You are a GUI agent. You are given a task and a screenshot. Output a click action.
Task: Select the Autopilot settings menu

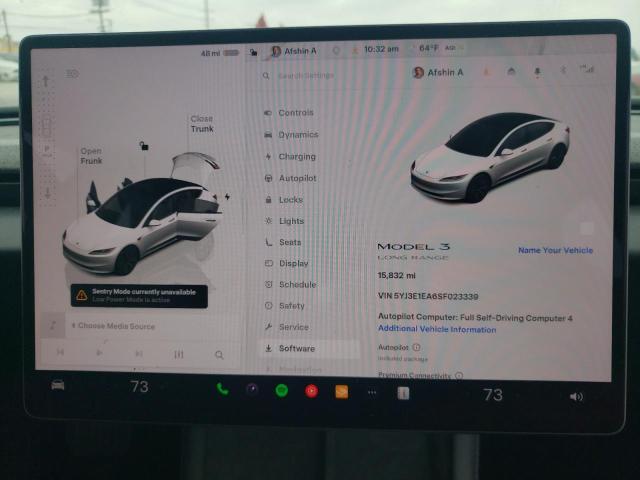point(296,178)
